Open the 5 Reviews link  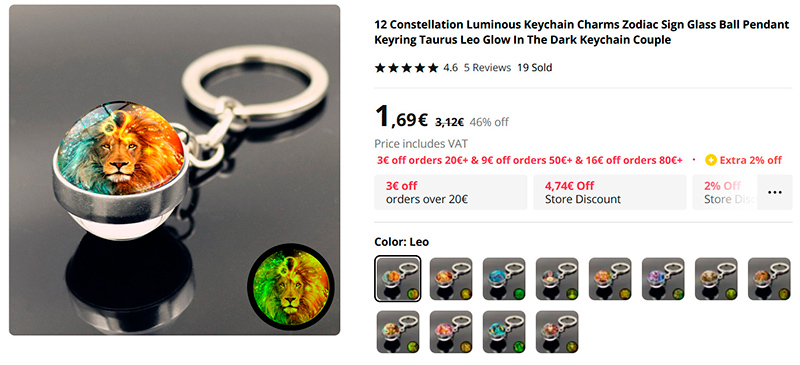(x=487, y=68)
